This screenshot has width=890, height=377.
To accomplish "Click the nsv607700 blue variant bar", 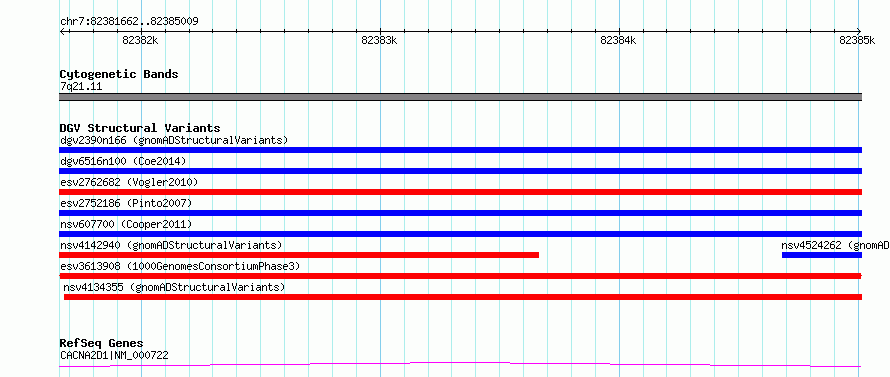I will (x=460, y=234).
